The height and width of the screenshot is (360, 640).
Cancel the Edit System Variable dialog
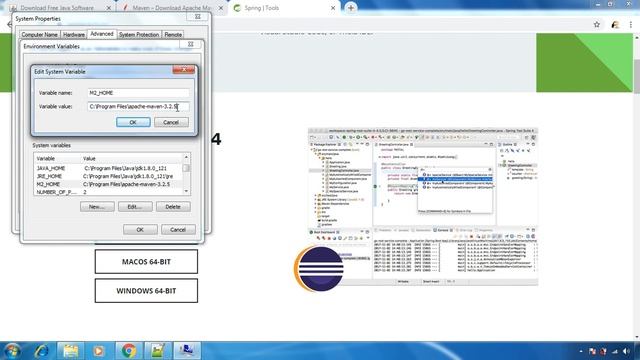pyautogui.click(x=171, y=122)
